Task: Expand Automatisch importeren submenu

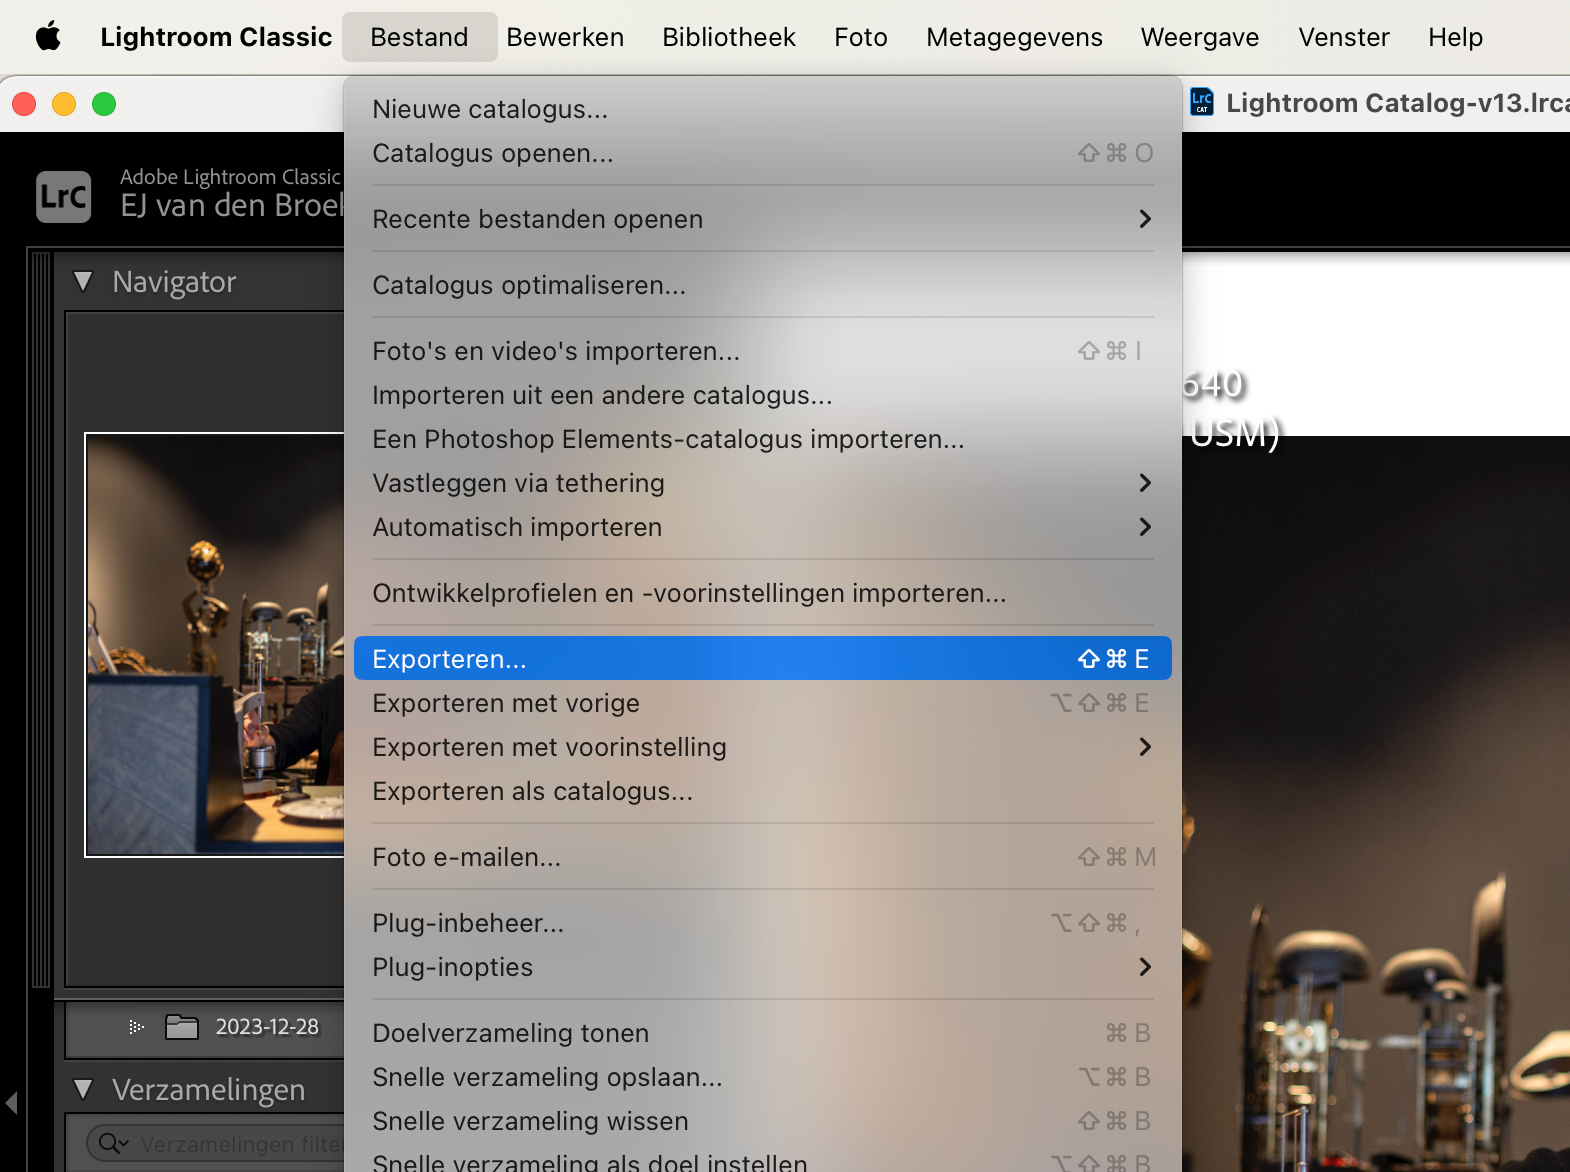Action: [762, 527]
